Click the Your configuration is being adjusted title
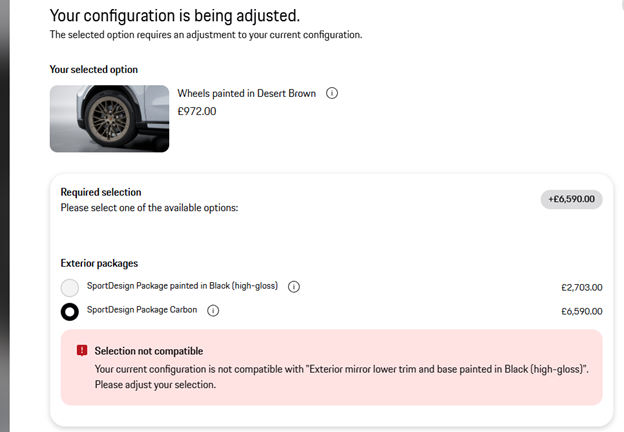The height and width of the screenshot is (432, 624). [x=175, y=16]
